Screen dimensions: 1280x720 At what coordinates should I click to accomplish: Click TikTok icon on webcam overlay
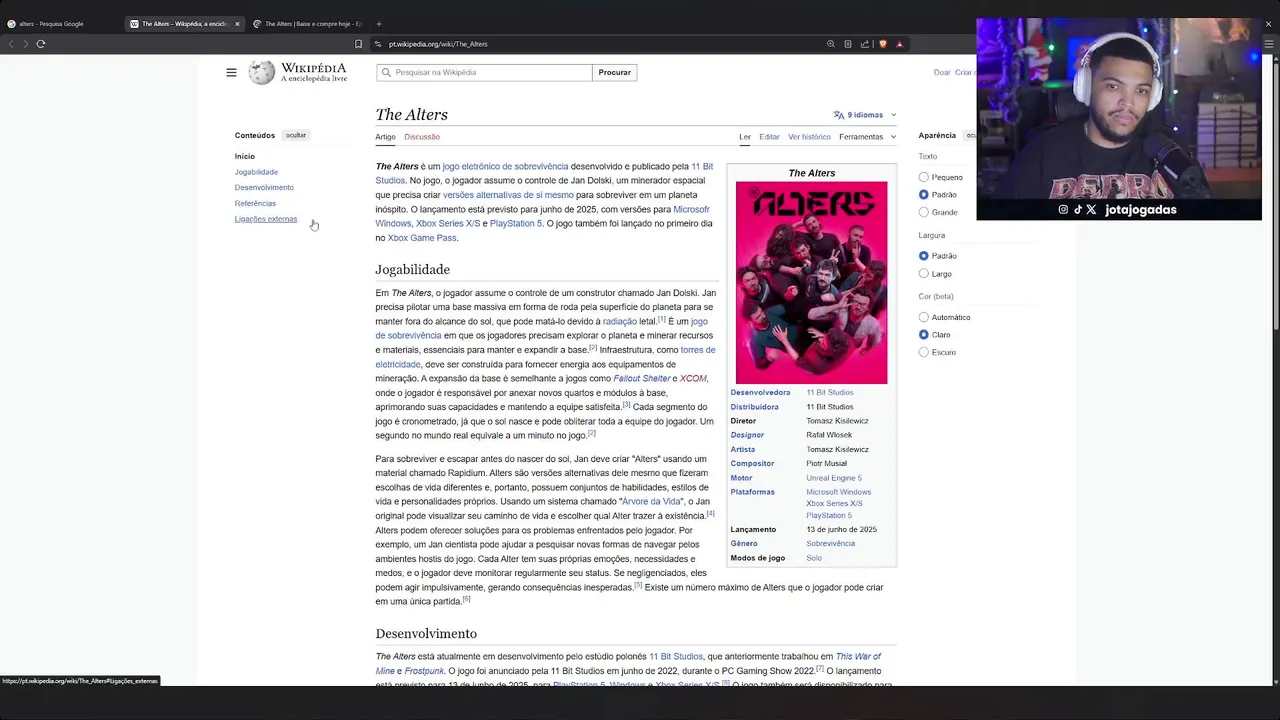coord(1078,210)
